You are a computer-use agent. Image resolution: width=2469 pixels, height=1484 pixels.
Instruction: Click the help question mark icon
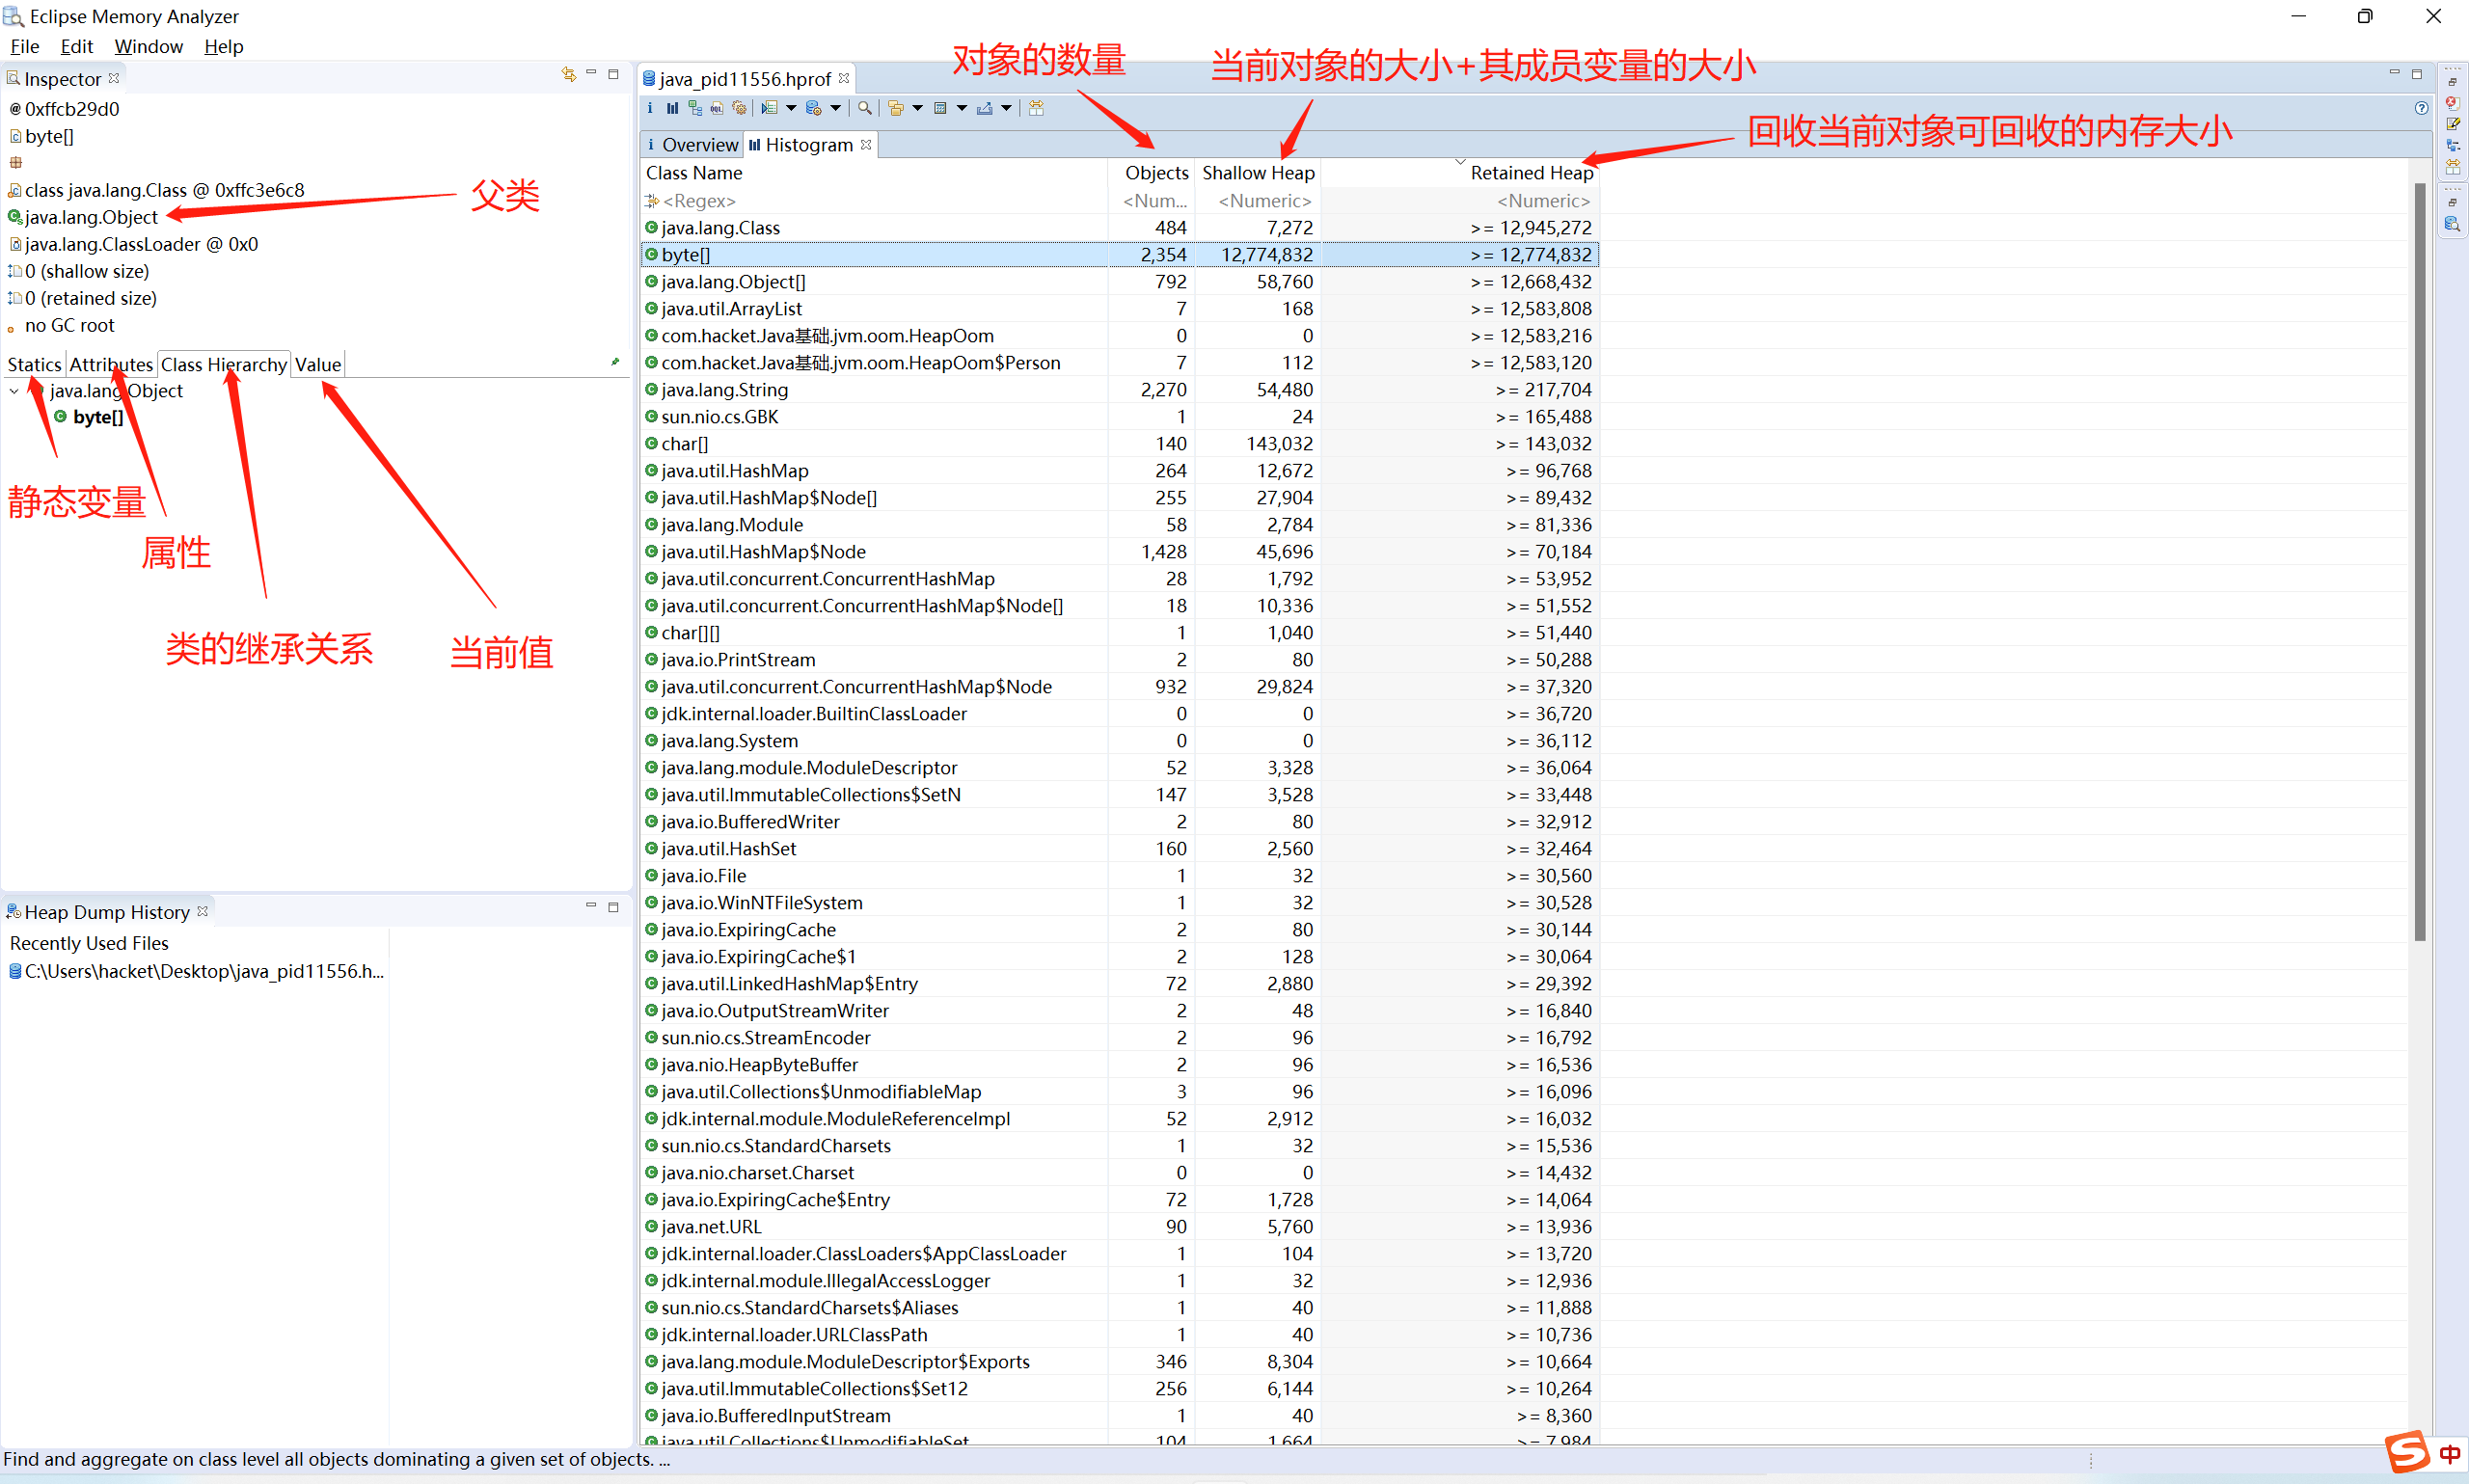(x=2421, y=108)
